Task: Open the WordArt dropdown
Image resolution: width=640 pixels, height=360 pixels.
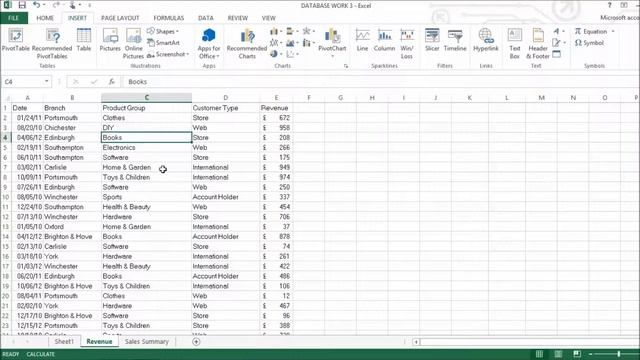Action: [558, 31]
